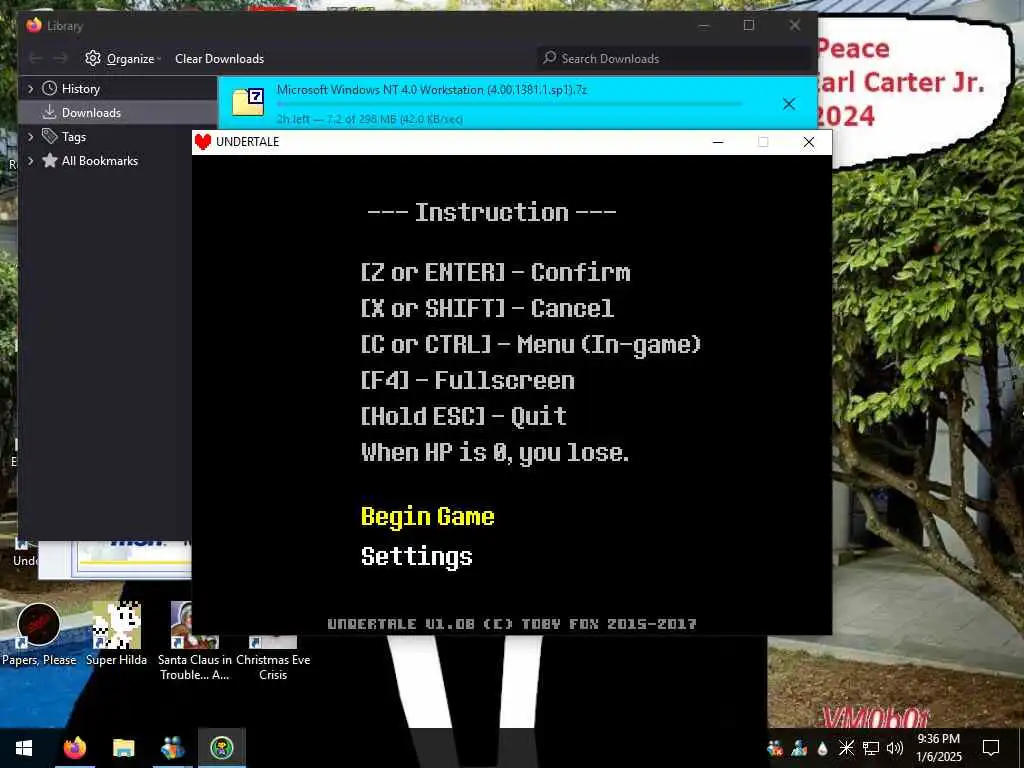Open the Papers, Please desktop shortcut
1024x768 pixels.
39,635
